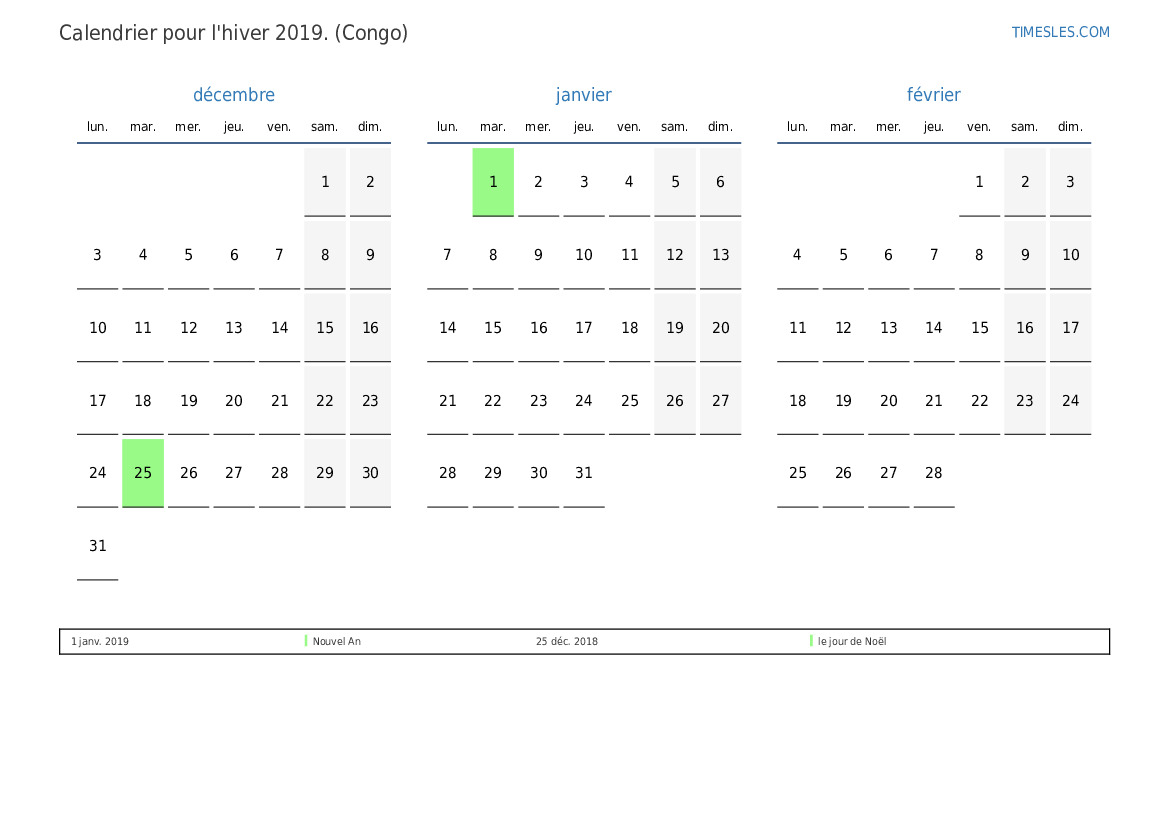
Task: Select the février month heading
Action: click(x=933, y=95)
